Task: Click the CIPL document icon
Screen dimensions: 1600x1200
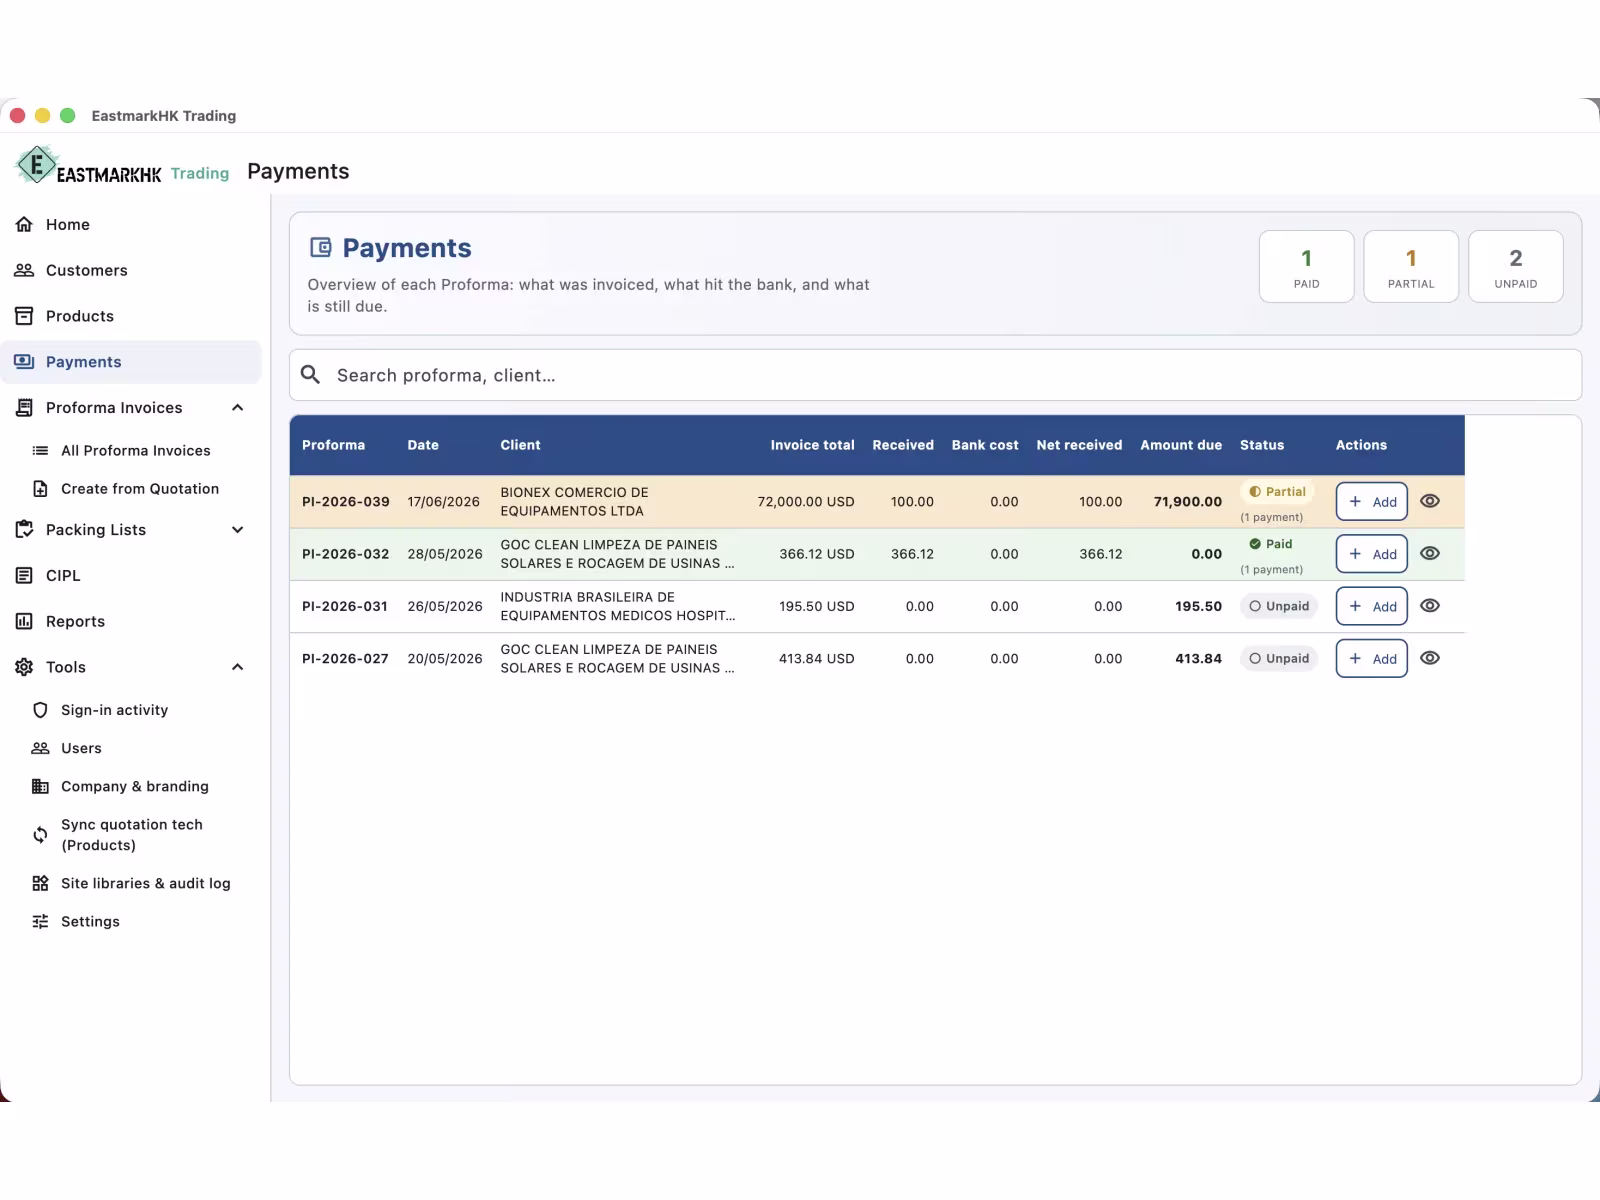Action: click(24, 575)
